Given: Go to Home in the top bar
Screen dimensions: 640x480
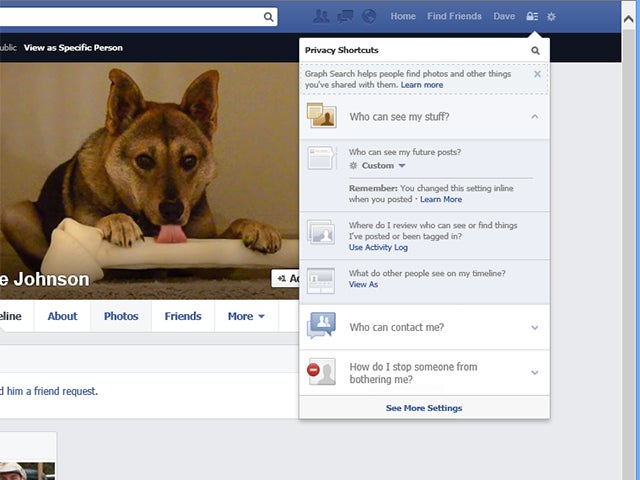Looking at the screenshot, I should [403, 16].
